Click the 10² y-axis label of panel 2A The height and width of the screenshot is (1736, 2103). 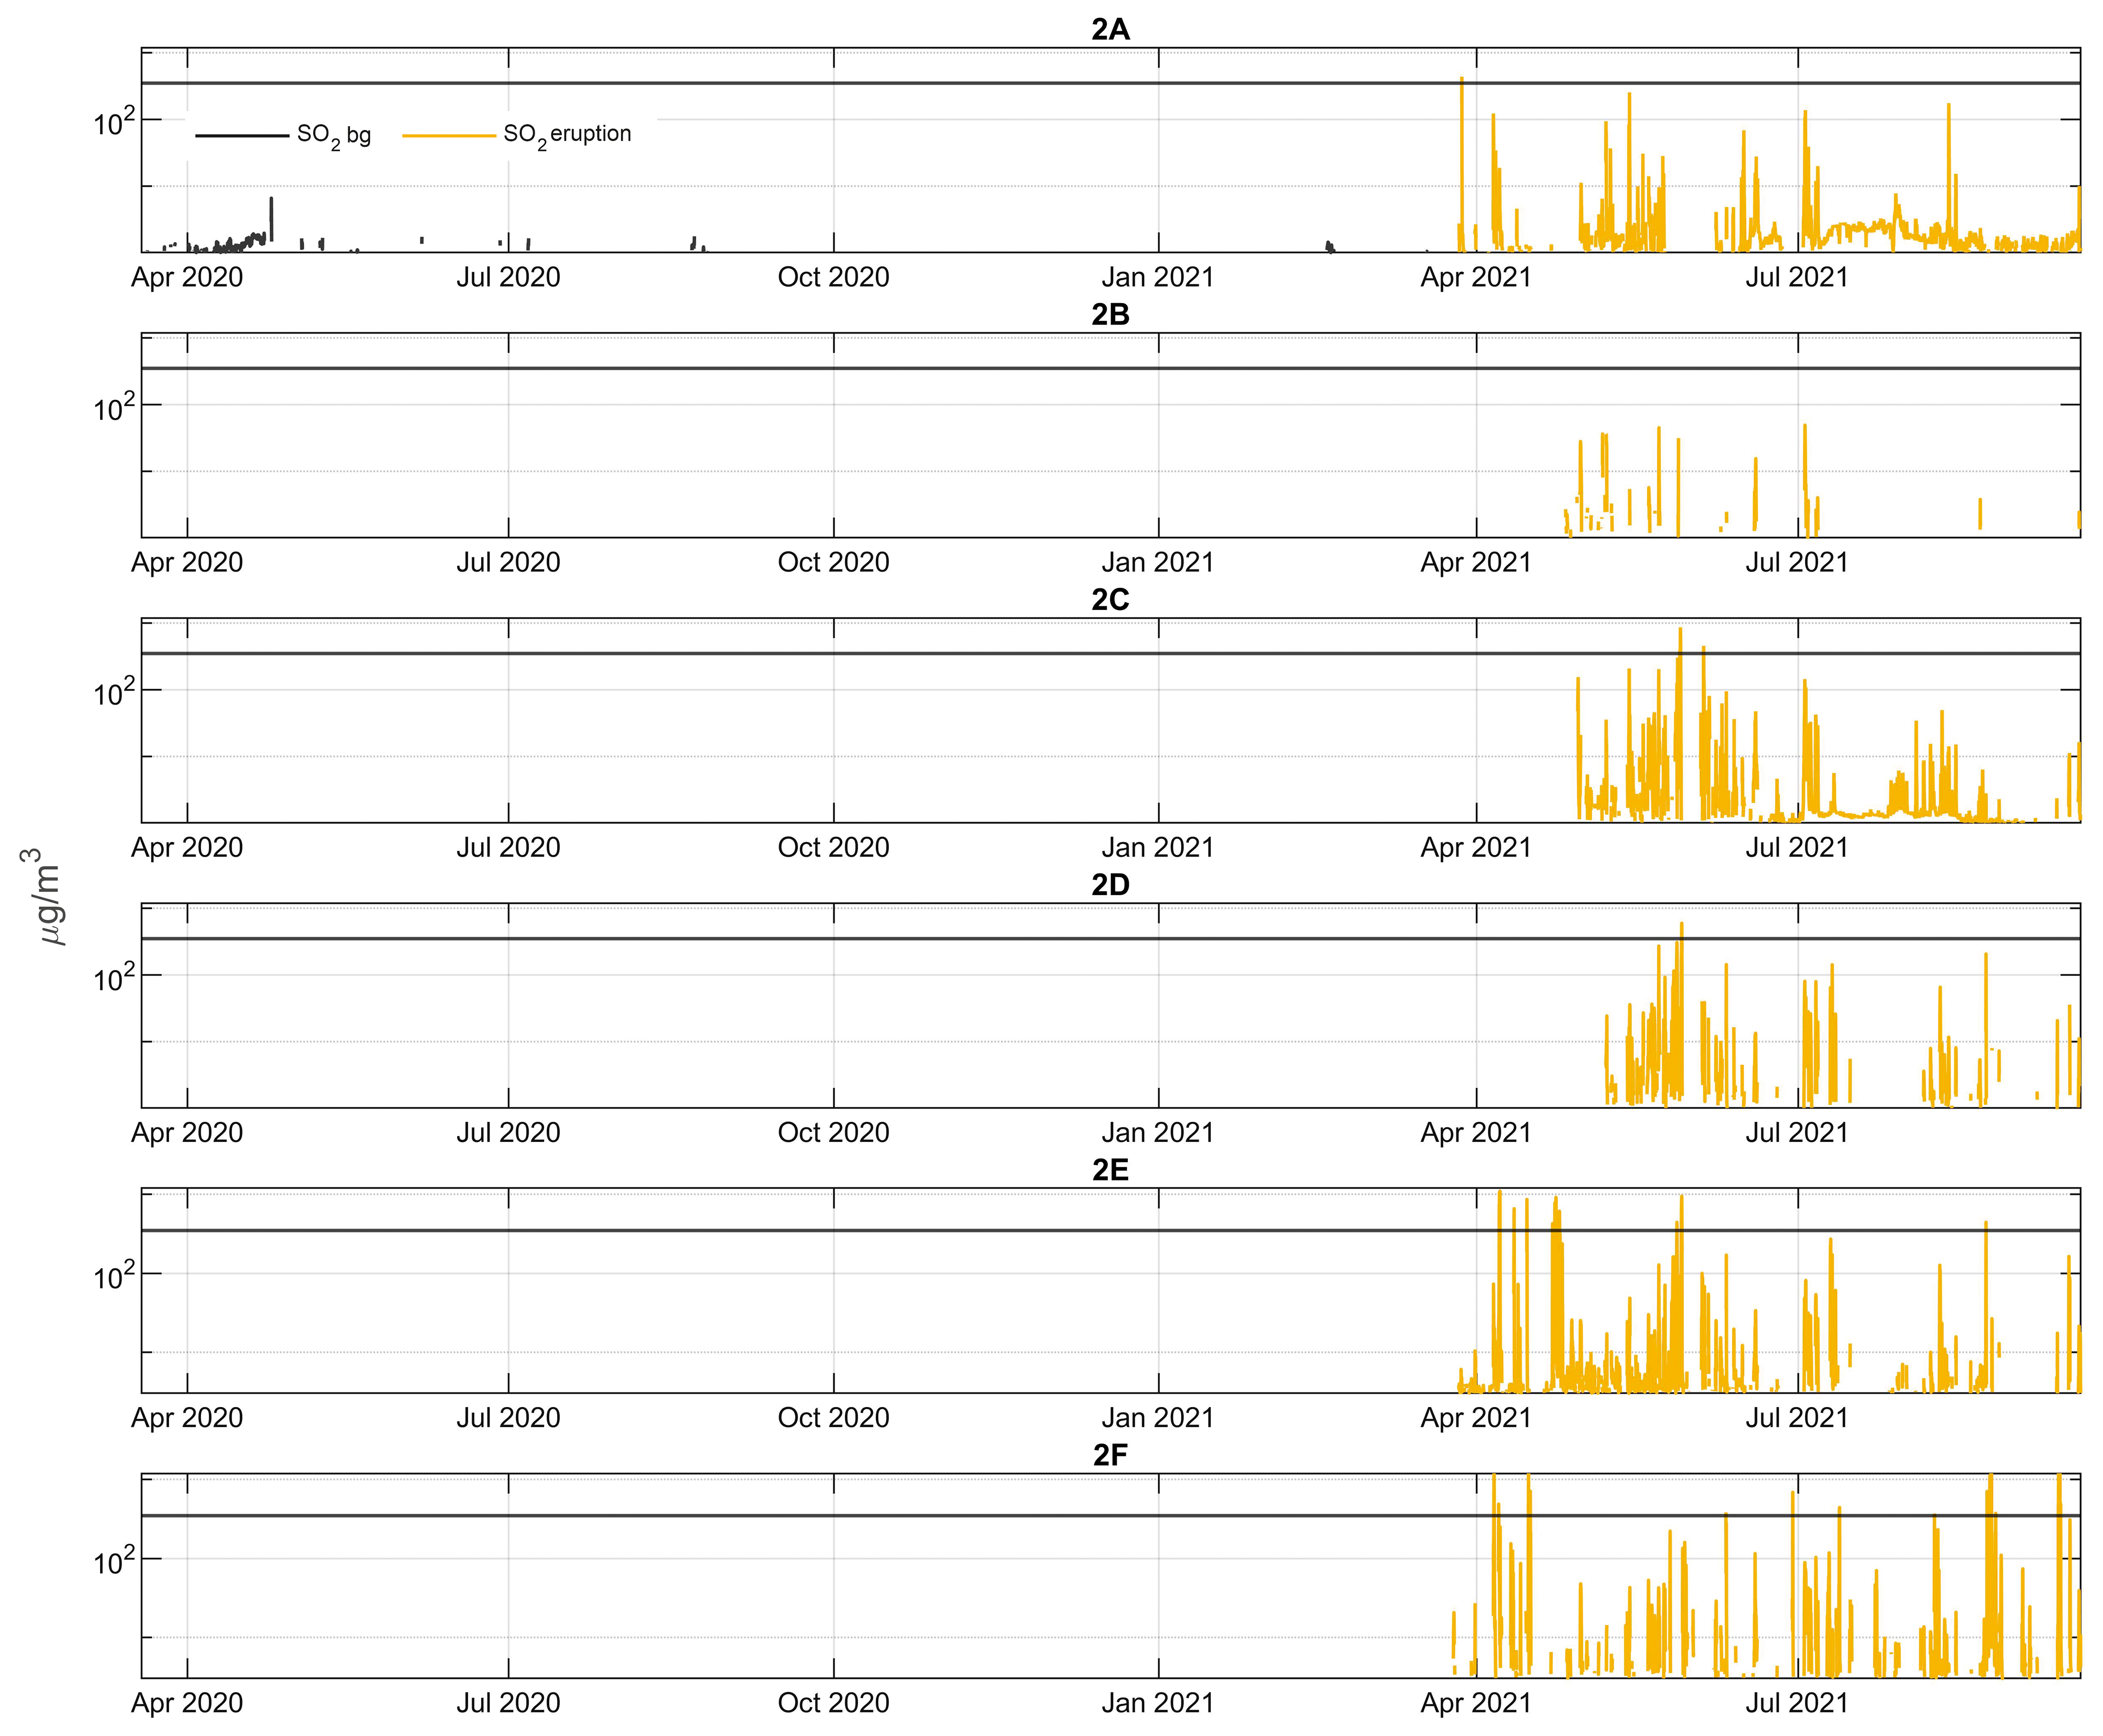point(113,123)
